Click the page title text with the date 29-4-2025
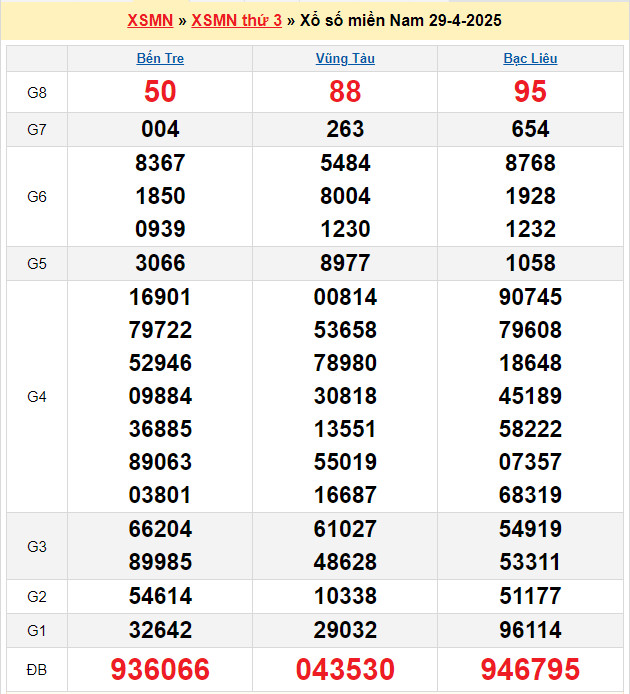The width and height of the screenshot is (630, 694). point(401,20)
